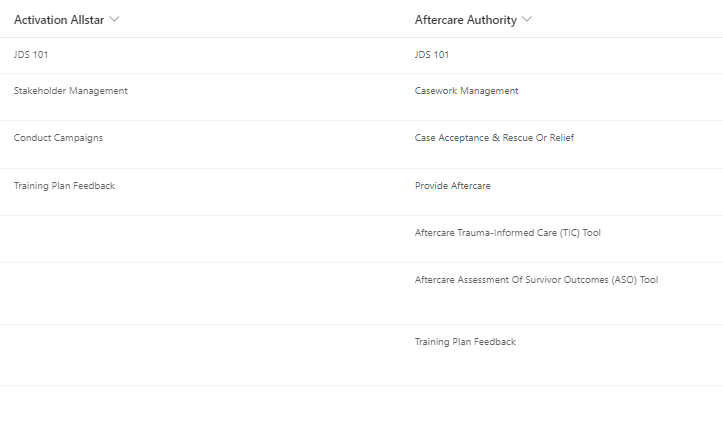Select Aftercare Assessment Of Survivor Outcomes Tool
Viewport: 723px width, 439px height.
click(536, 280)
